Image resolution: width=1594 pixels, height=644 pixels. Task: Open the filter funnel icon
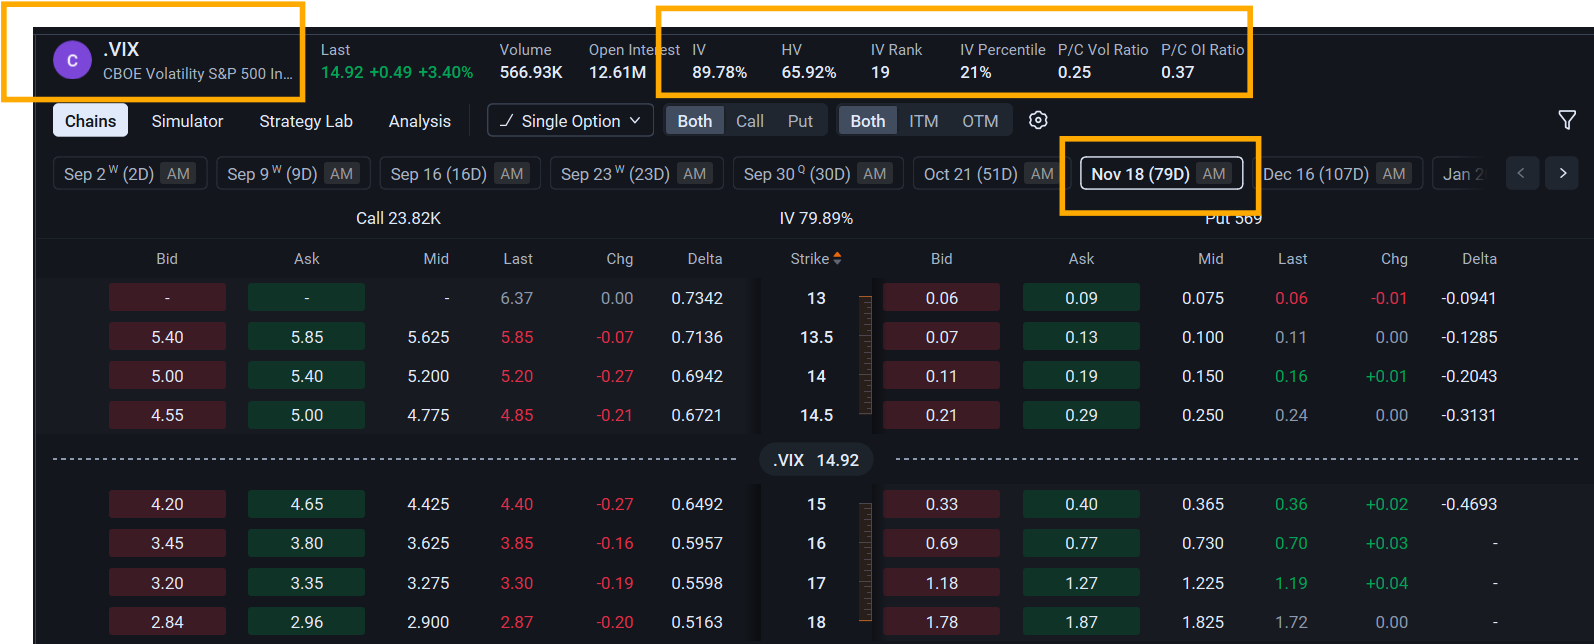point(1567,120)
